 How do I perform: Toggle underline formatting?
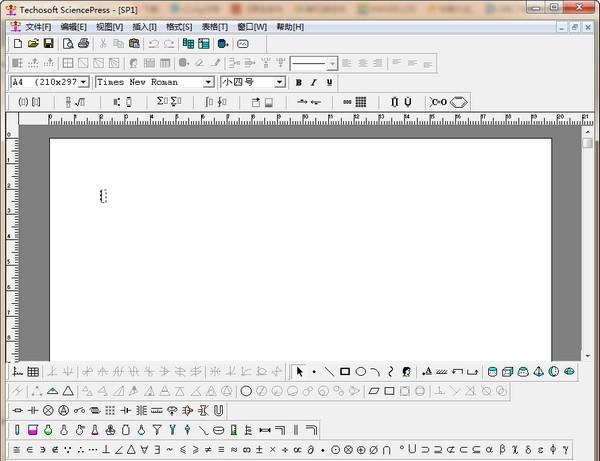coord(329,82)
